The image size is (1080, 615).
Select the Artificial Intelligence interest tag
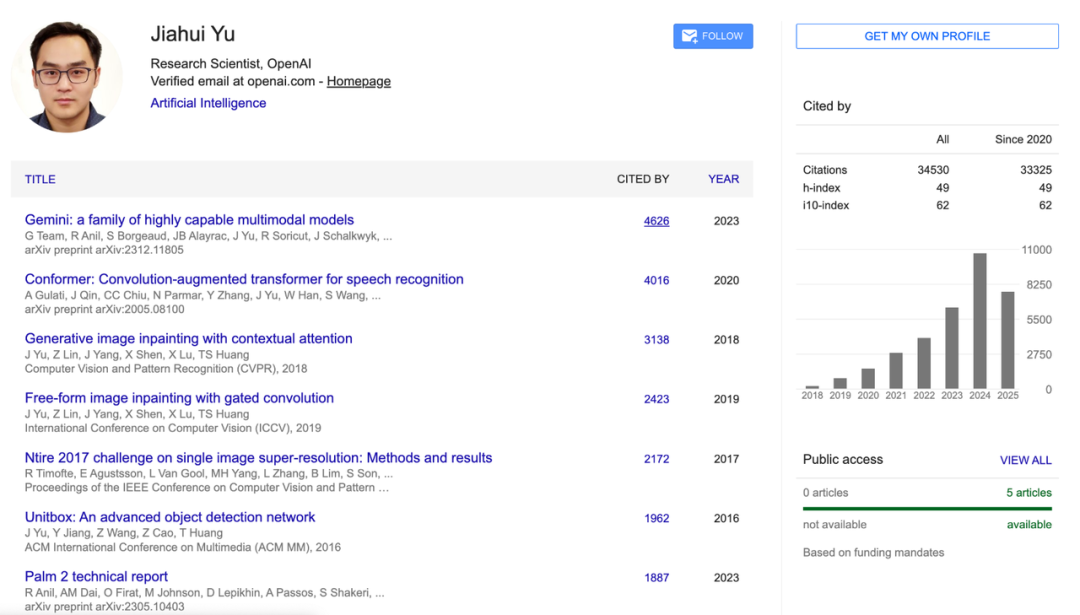208,103
